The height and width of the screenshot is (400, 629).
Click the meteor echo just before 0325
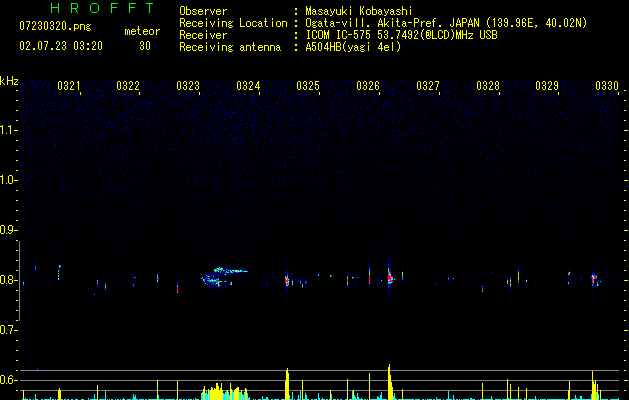pos(287,280)
